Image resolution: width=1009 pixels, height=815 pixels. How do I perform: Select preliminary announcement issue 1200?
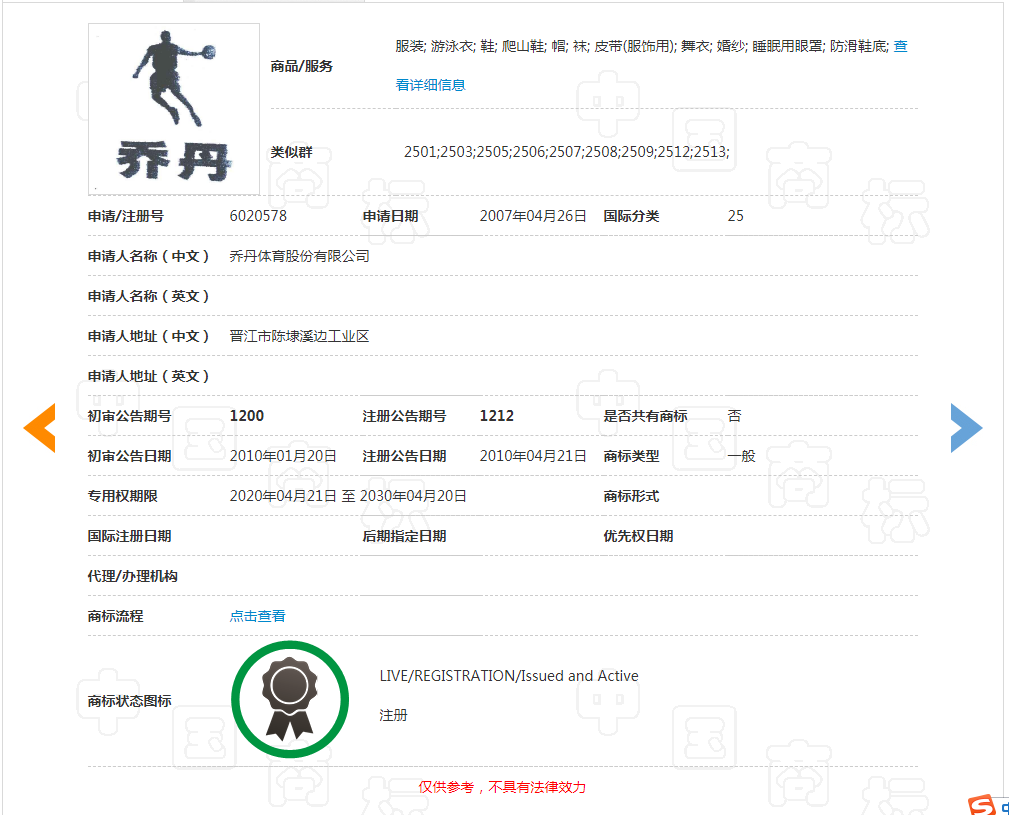(246, 416)
